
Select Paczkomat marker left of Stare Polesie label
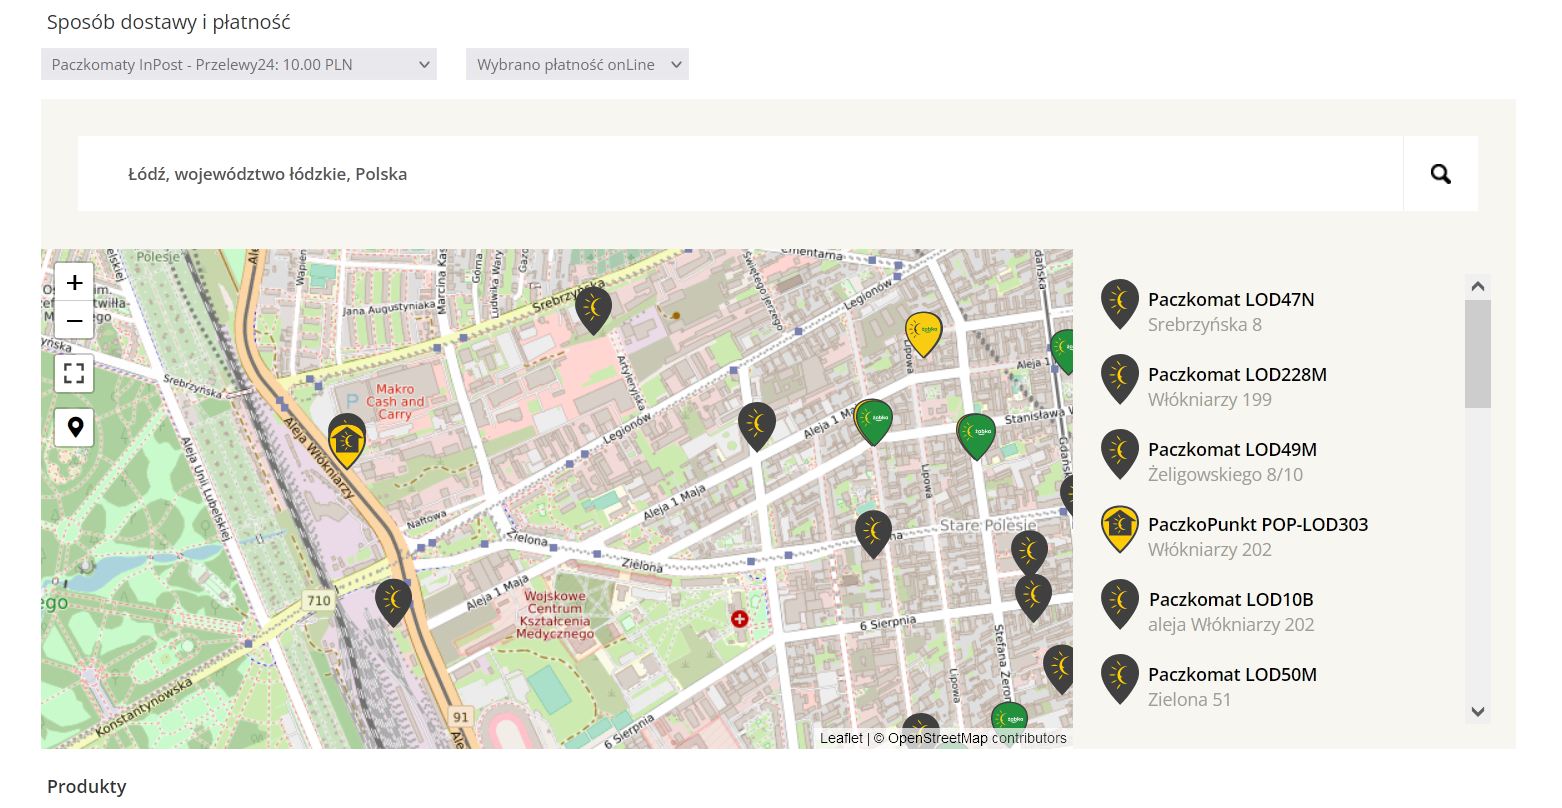click(x=873, y=534)
